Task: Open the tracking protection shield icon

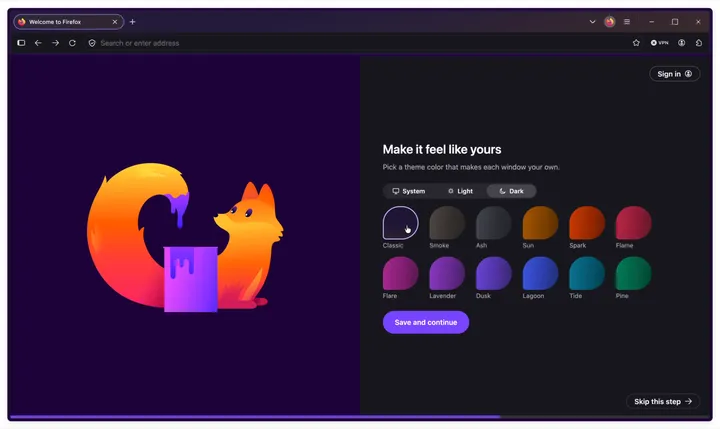Action: (x=92, y=43)
